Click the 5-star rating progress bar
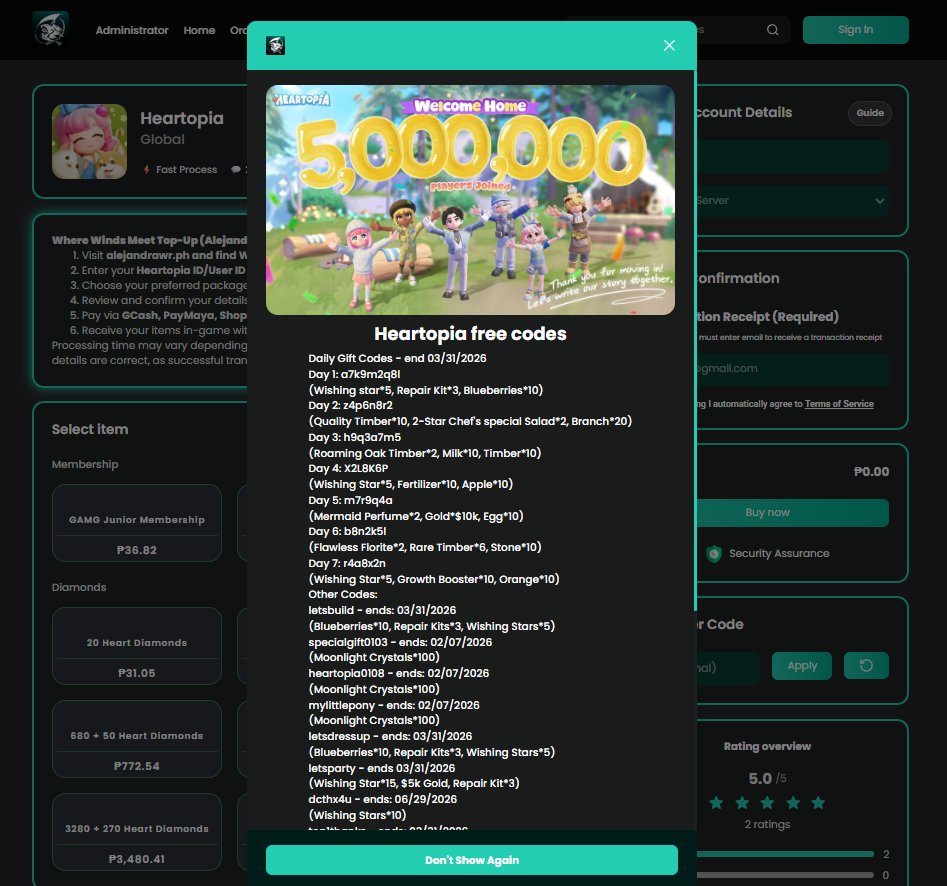The width and height of the screenshot is (947, 886). coord(785,854)
